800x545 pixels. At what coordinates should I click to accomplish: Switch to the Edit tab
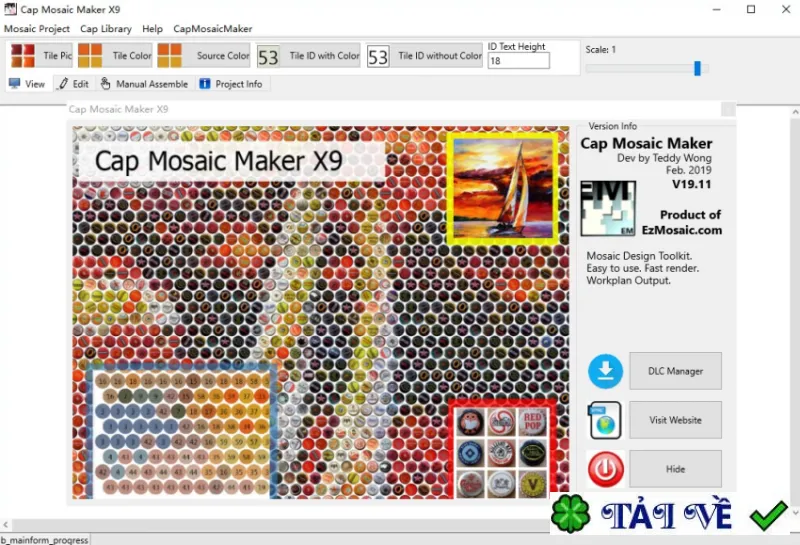[74, 84]
